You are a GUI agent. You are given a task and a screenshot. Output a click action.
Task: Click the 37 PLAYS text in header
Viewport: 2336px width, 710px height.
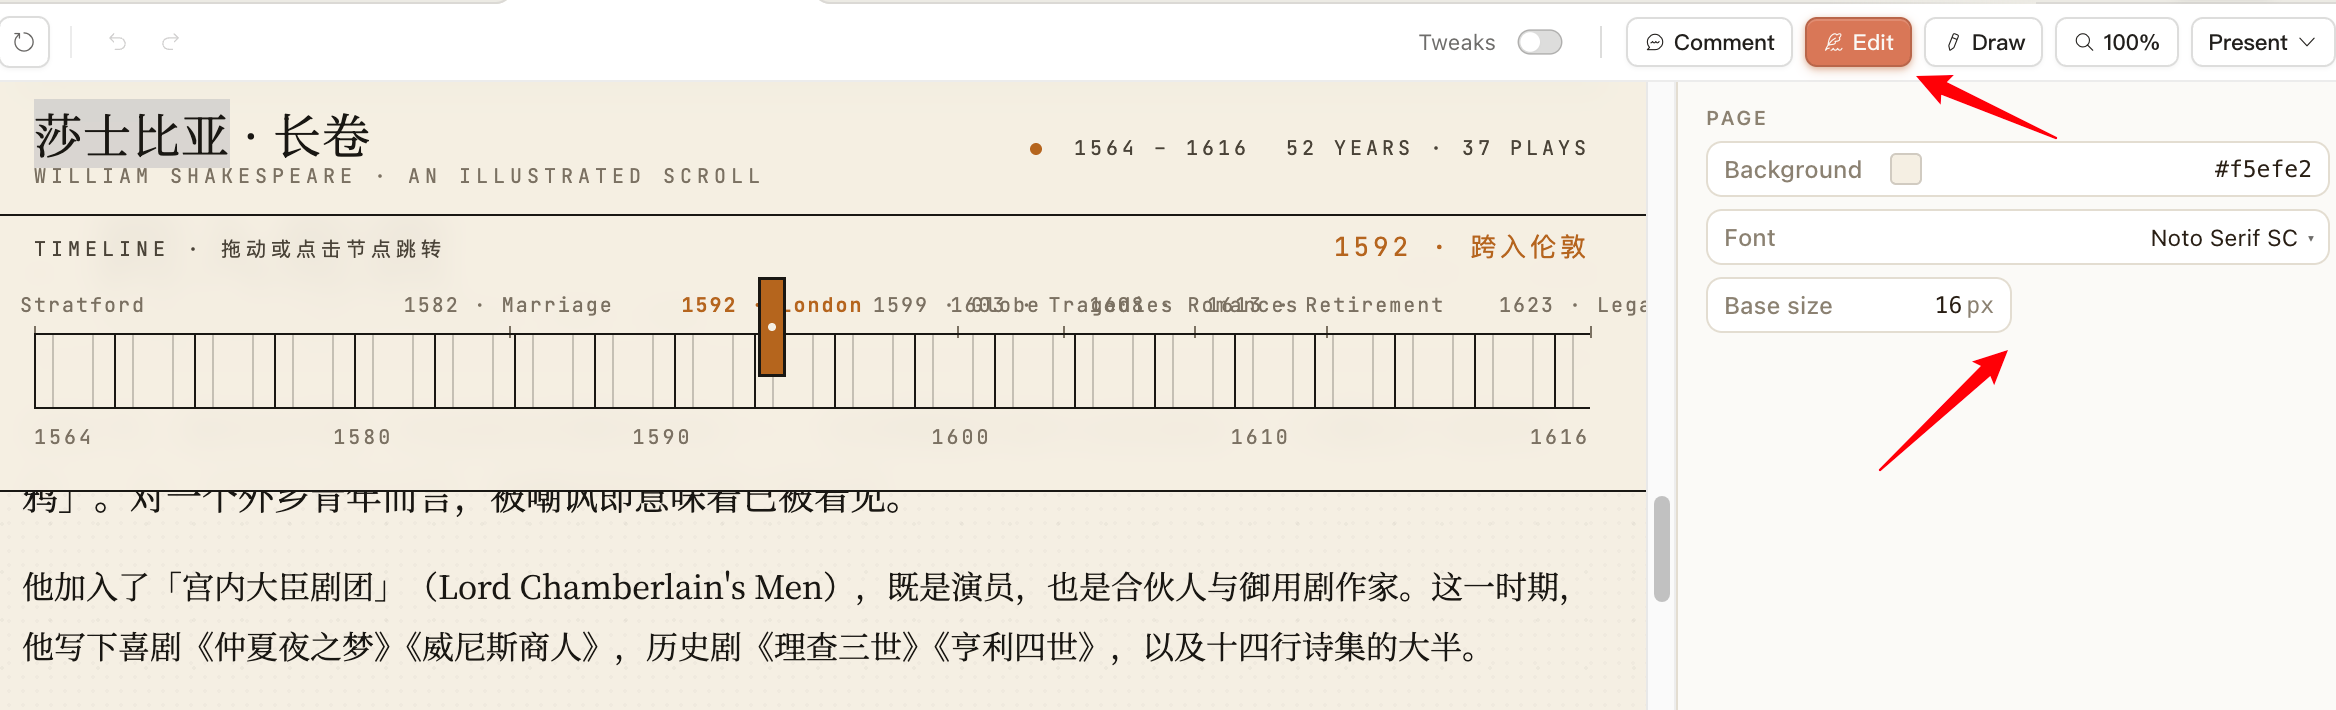point(1524,148)
